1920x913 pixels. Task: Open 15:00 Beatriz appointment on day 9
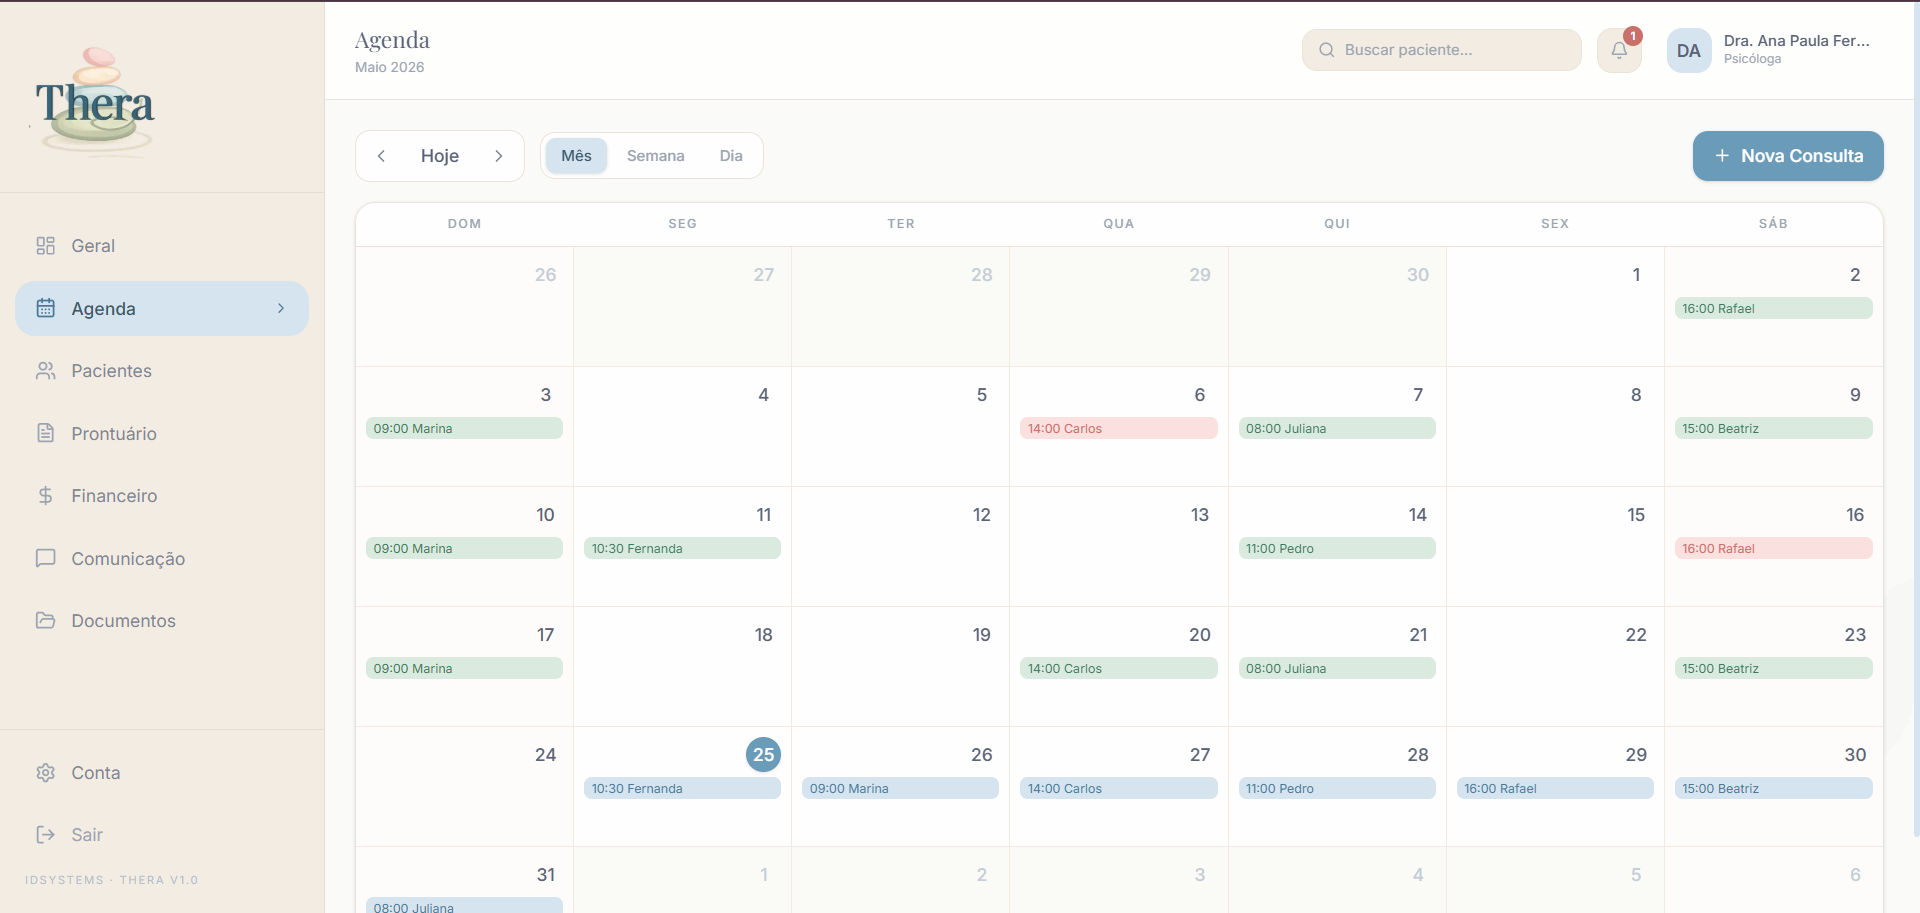[1773, 428]
